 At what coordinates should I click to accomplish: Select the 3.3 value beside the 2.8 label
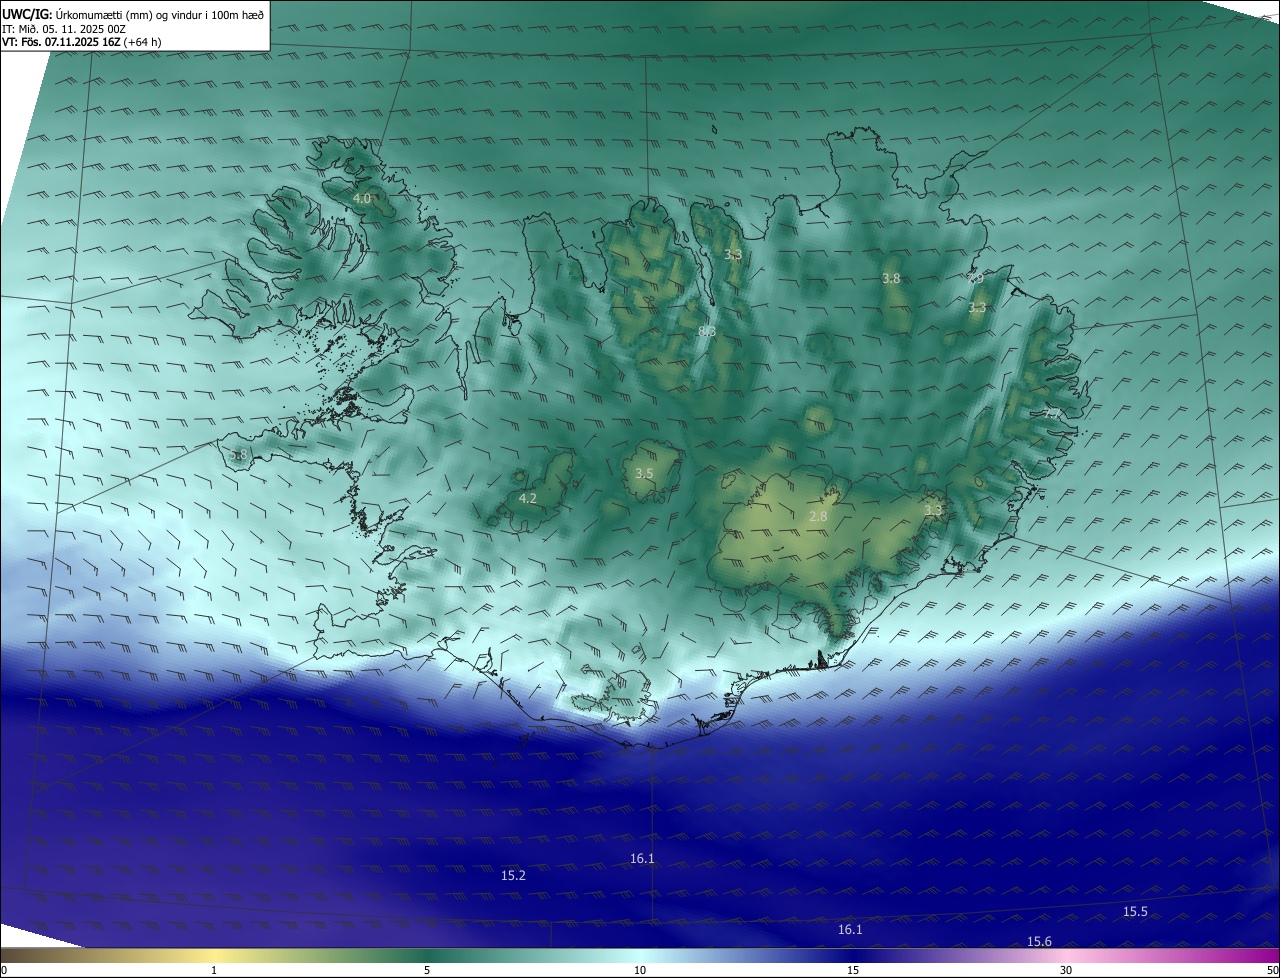coord(933,510)
